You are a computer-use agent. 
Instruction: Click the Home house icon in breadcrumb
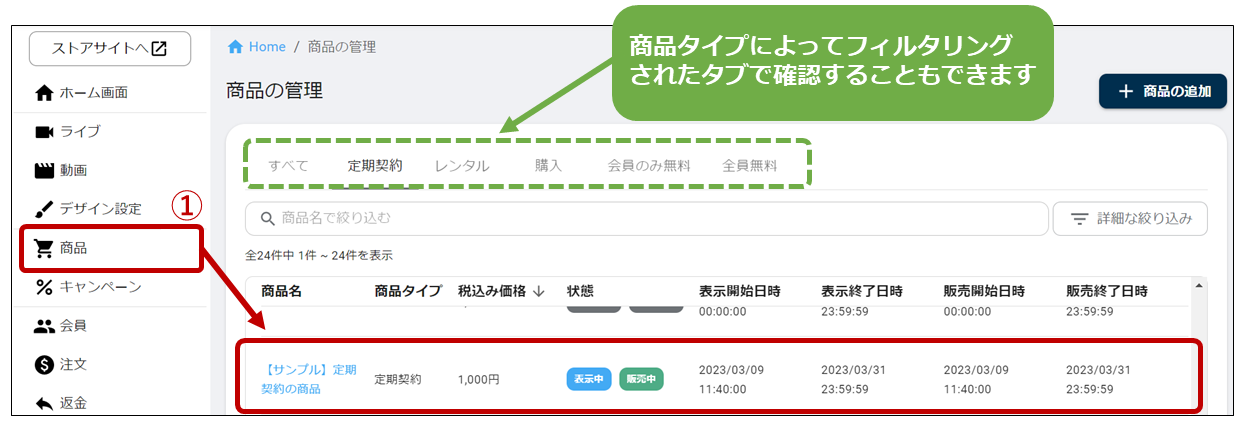(236, 47)
